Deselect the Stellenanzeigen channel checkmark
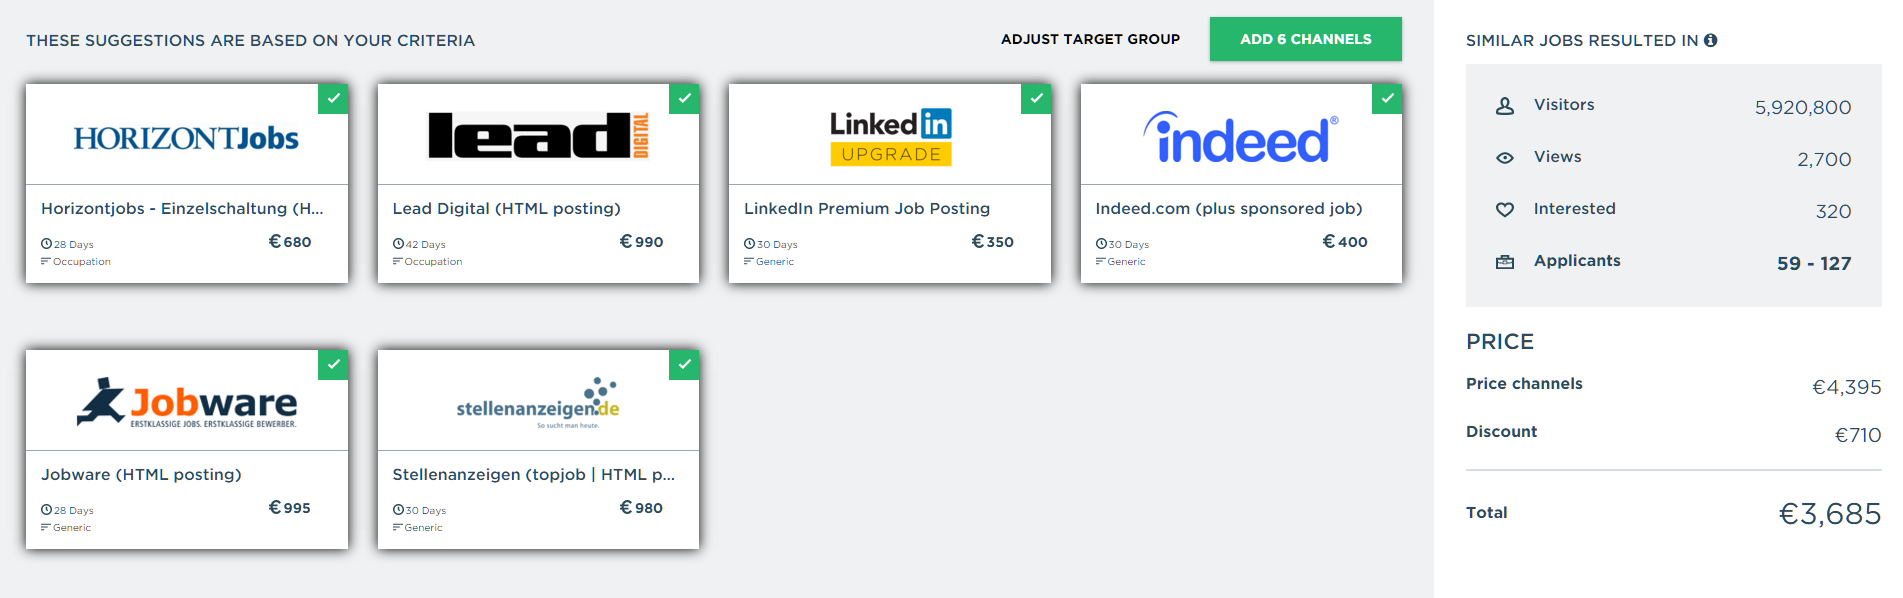The height and width of the screenshot is (598, 1903). (684, 364)
